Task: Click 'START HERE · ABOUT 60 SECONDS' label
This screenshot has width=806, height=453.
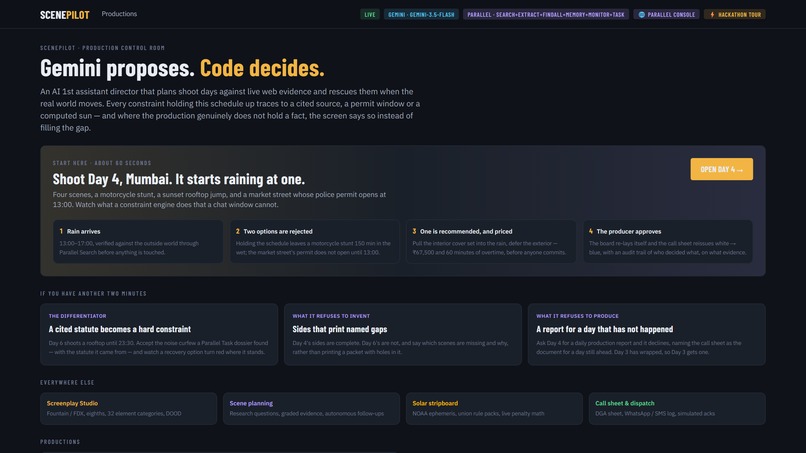Action: [102, 163]
